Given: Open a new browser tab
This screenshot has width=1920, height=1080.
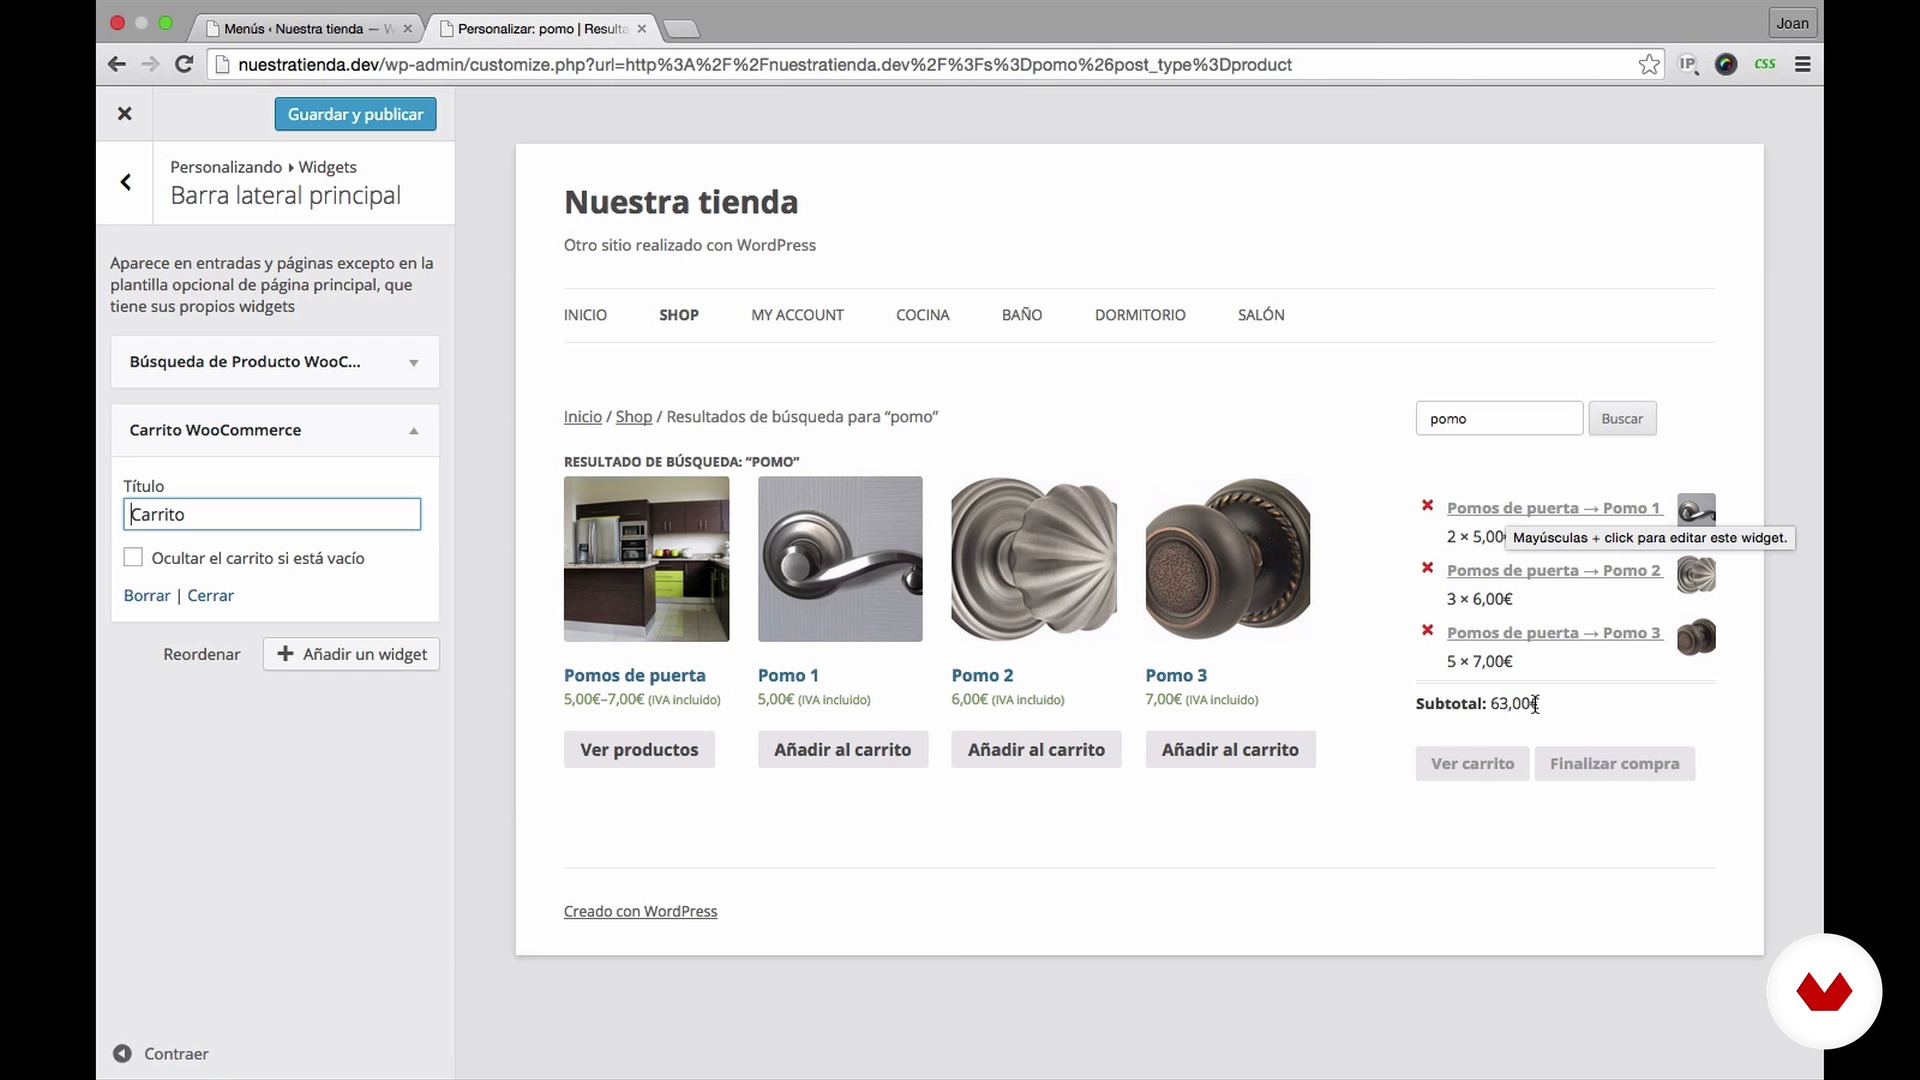Looking at the screenshot, I should [681, 29].
